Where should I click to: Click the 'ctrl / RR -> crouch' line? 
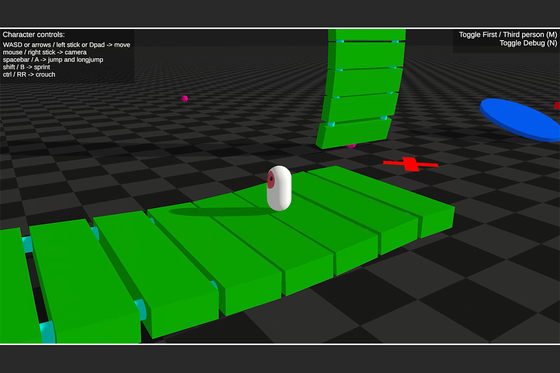pyautogui.click(x=29, y=75)
